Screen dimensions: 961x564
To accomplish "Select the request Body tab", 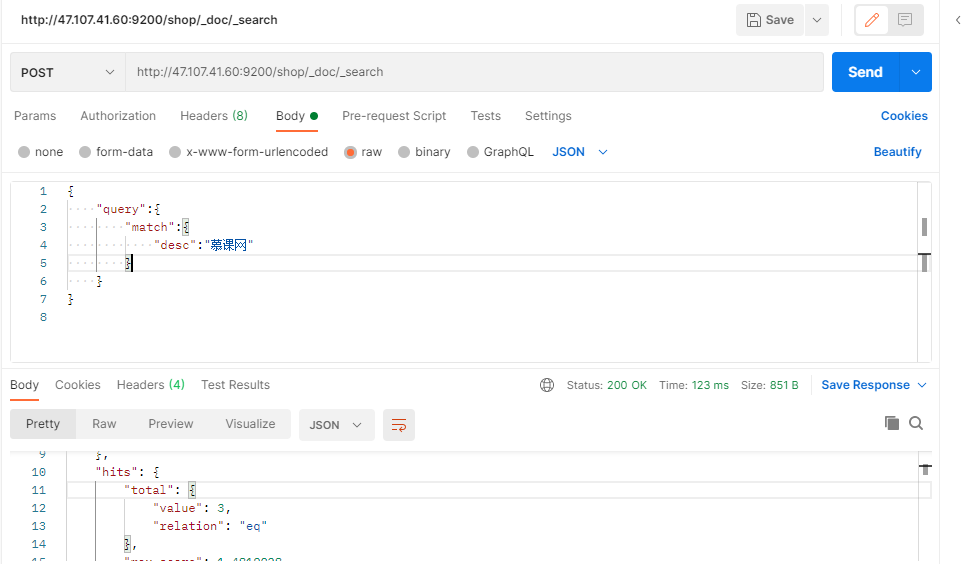I will (x=297, y=116).
